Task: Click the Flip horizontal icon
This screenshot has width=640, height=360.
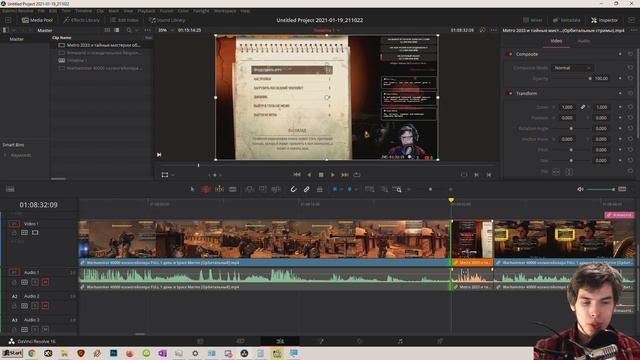Action: click(556, 172)
